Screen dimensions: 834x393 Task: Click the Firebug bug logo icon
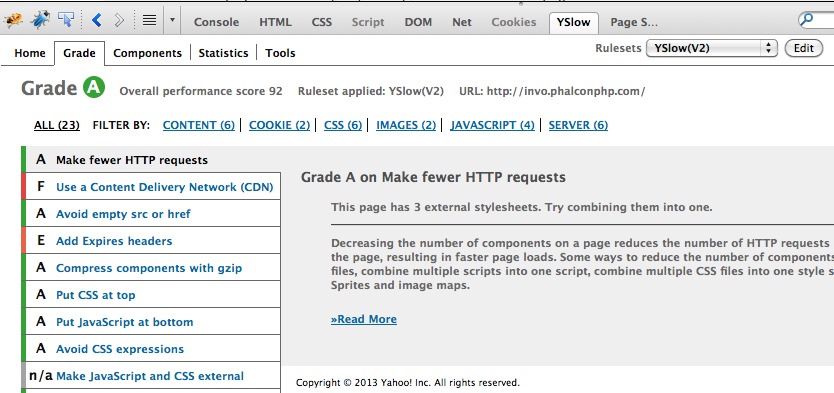pyautogui.click(x=13, y=20)
